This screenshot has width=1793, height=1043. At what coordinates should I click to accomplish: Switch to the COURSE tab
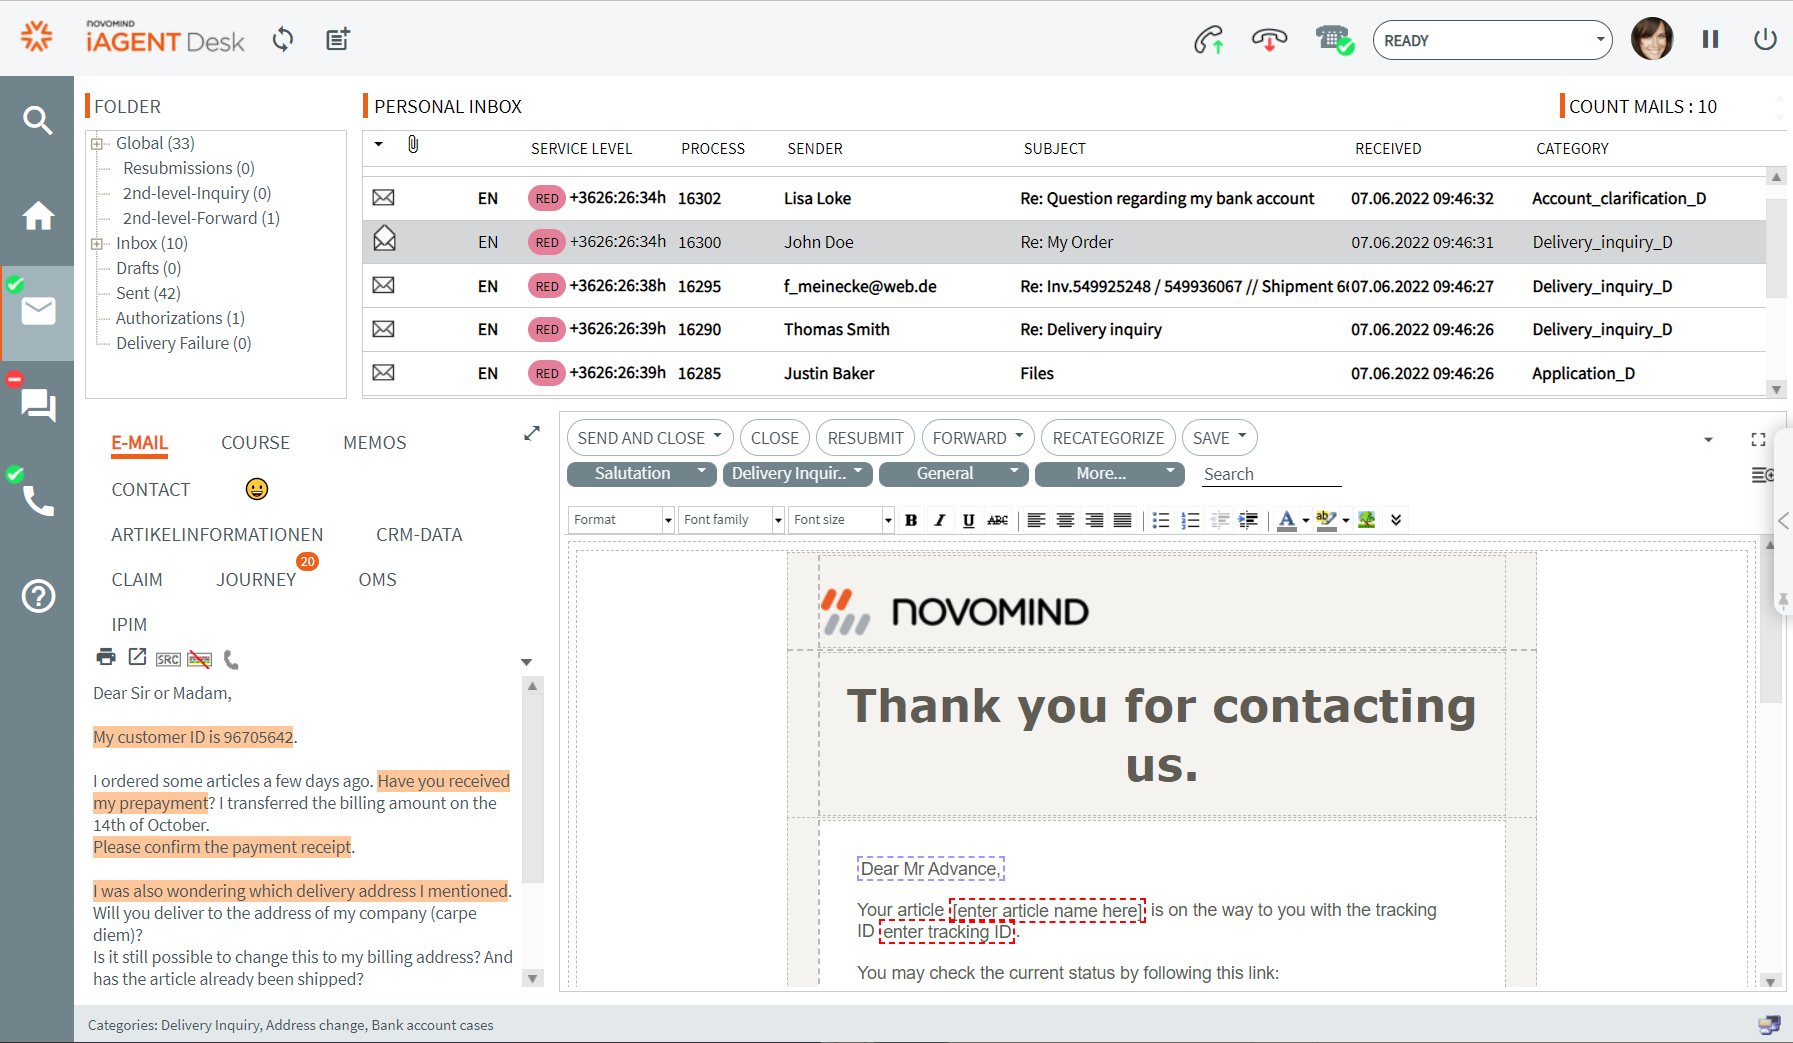coord(255,443)
